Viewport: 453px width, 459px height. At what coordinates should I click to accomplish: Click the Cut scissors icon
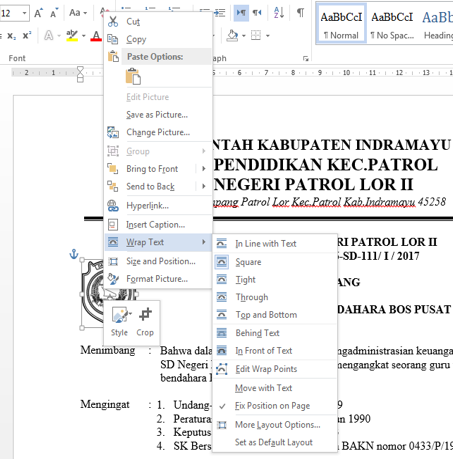pyautogui.click(x=113, y=21)
